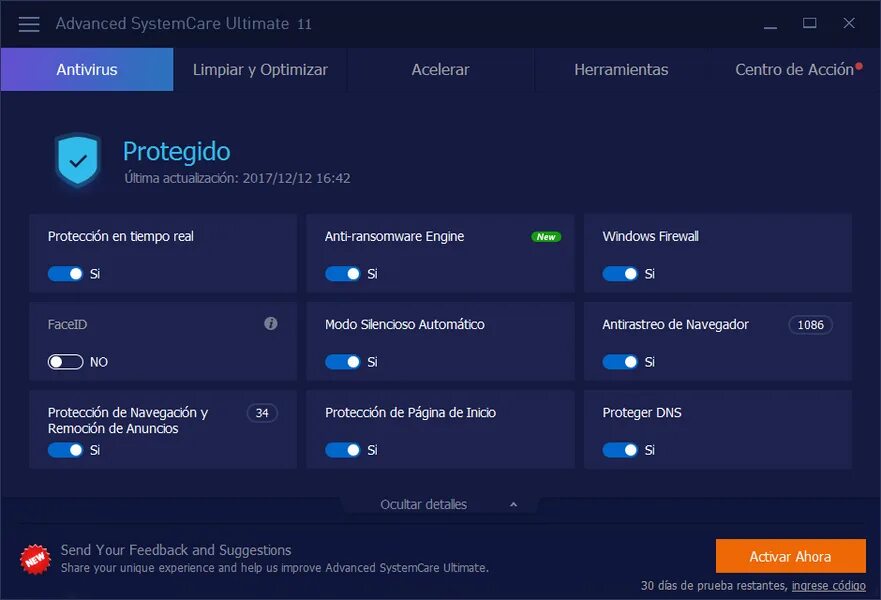Image resolution: width=881 pixels, height=600 pixels.
Task: Click the Protegido shield icon
Action: tap(78, 160)
